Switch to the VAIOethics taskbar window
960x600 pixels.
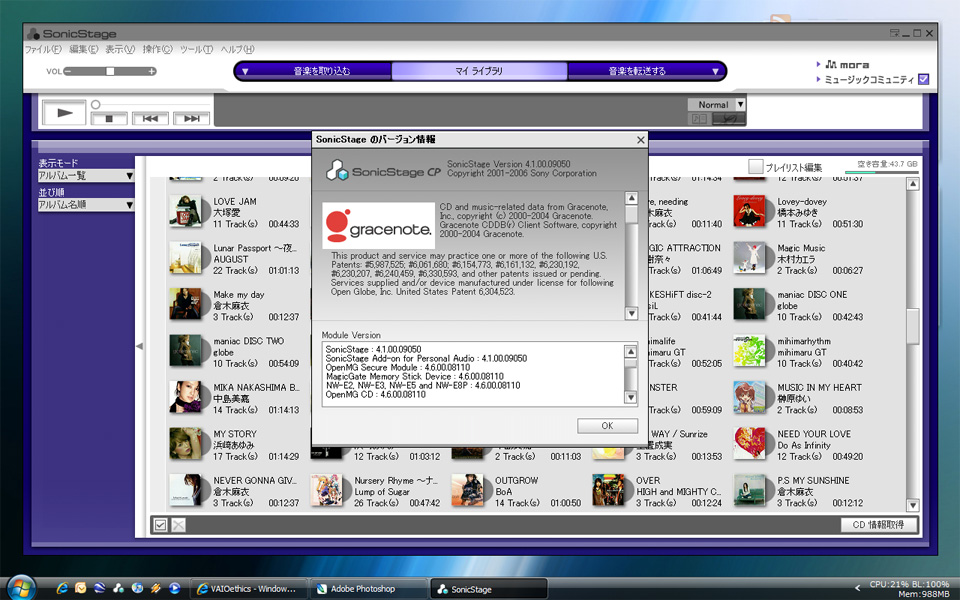click(247, 589)
